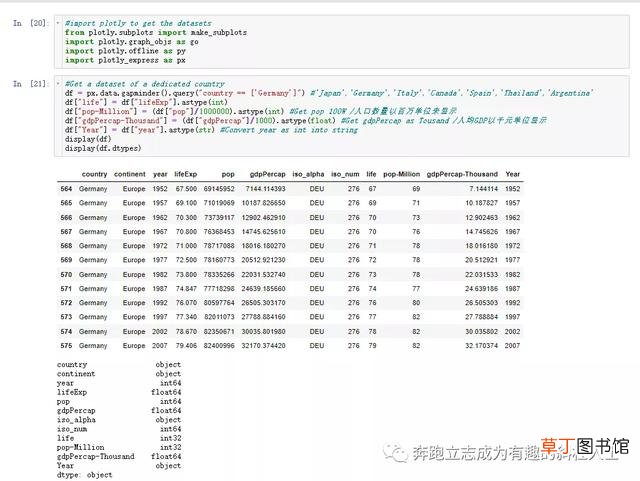Image resolution: width=640 pixels, height=481 pixels.
Task: Click the 'country object' dtype output line
Action: tap(119, 364)
